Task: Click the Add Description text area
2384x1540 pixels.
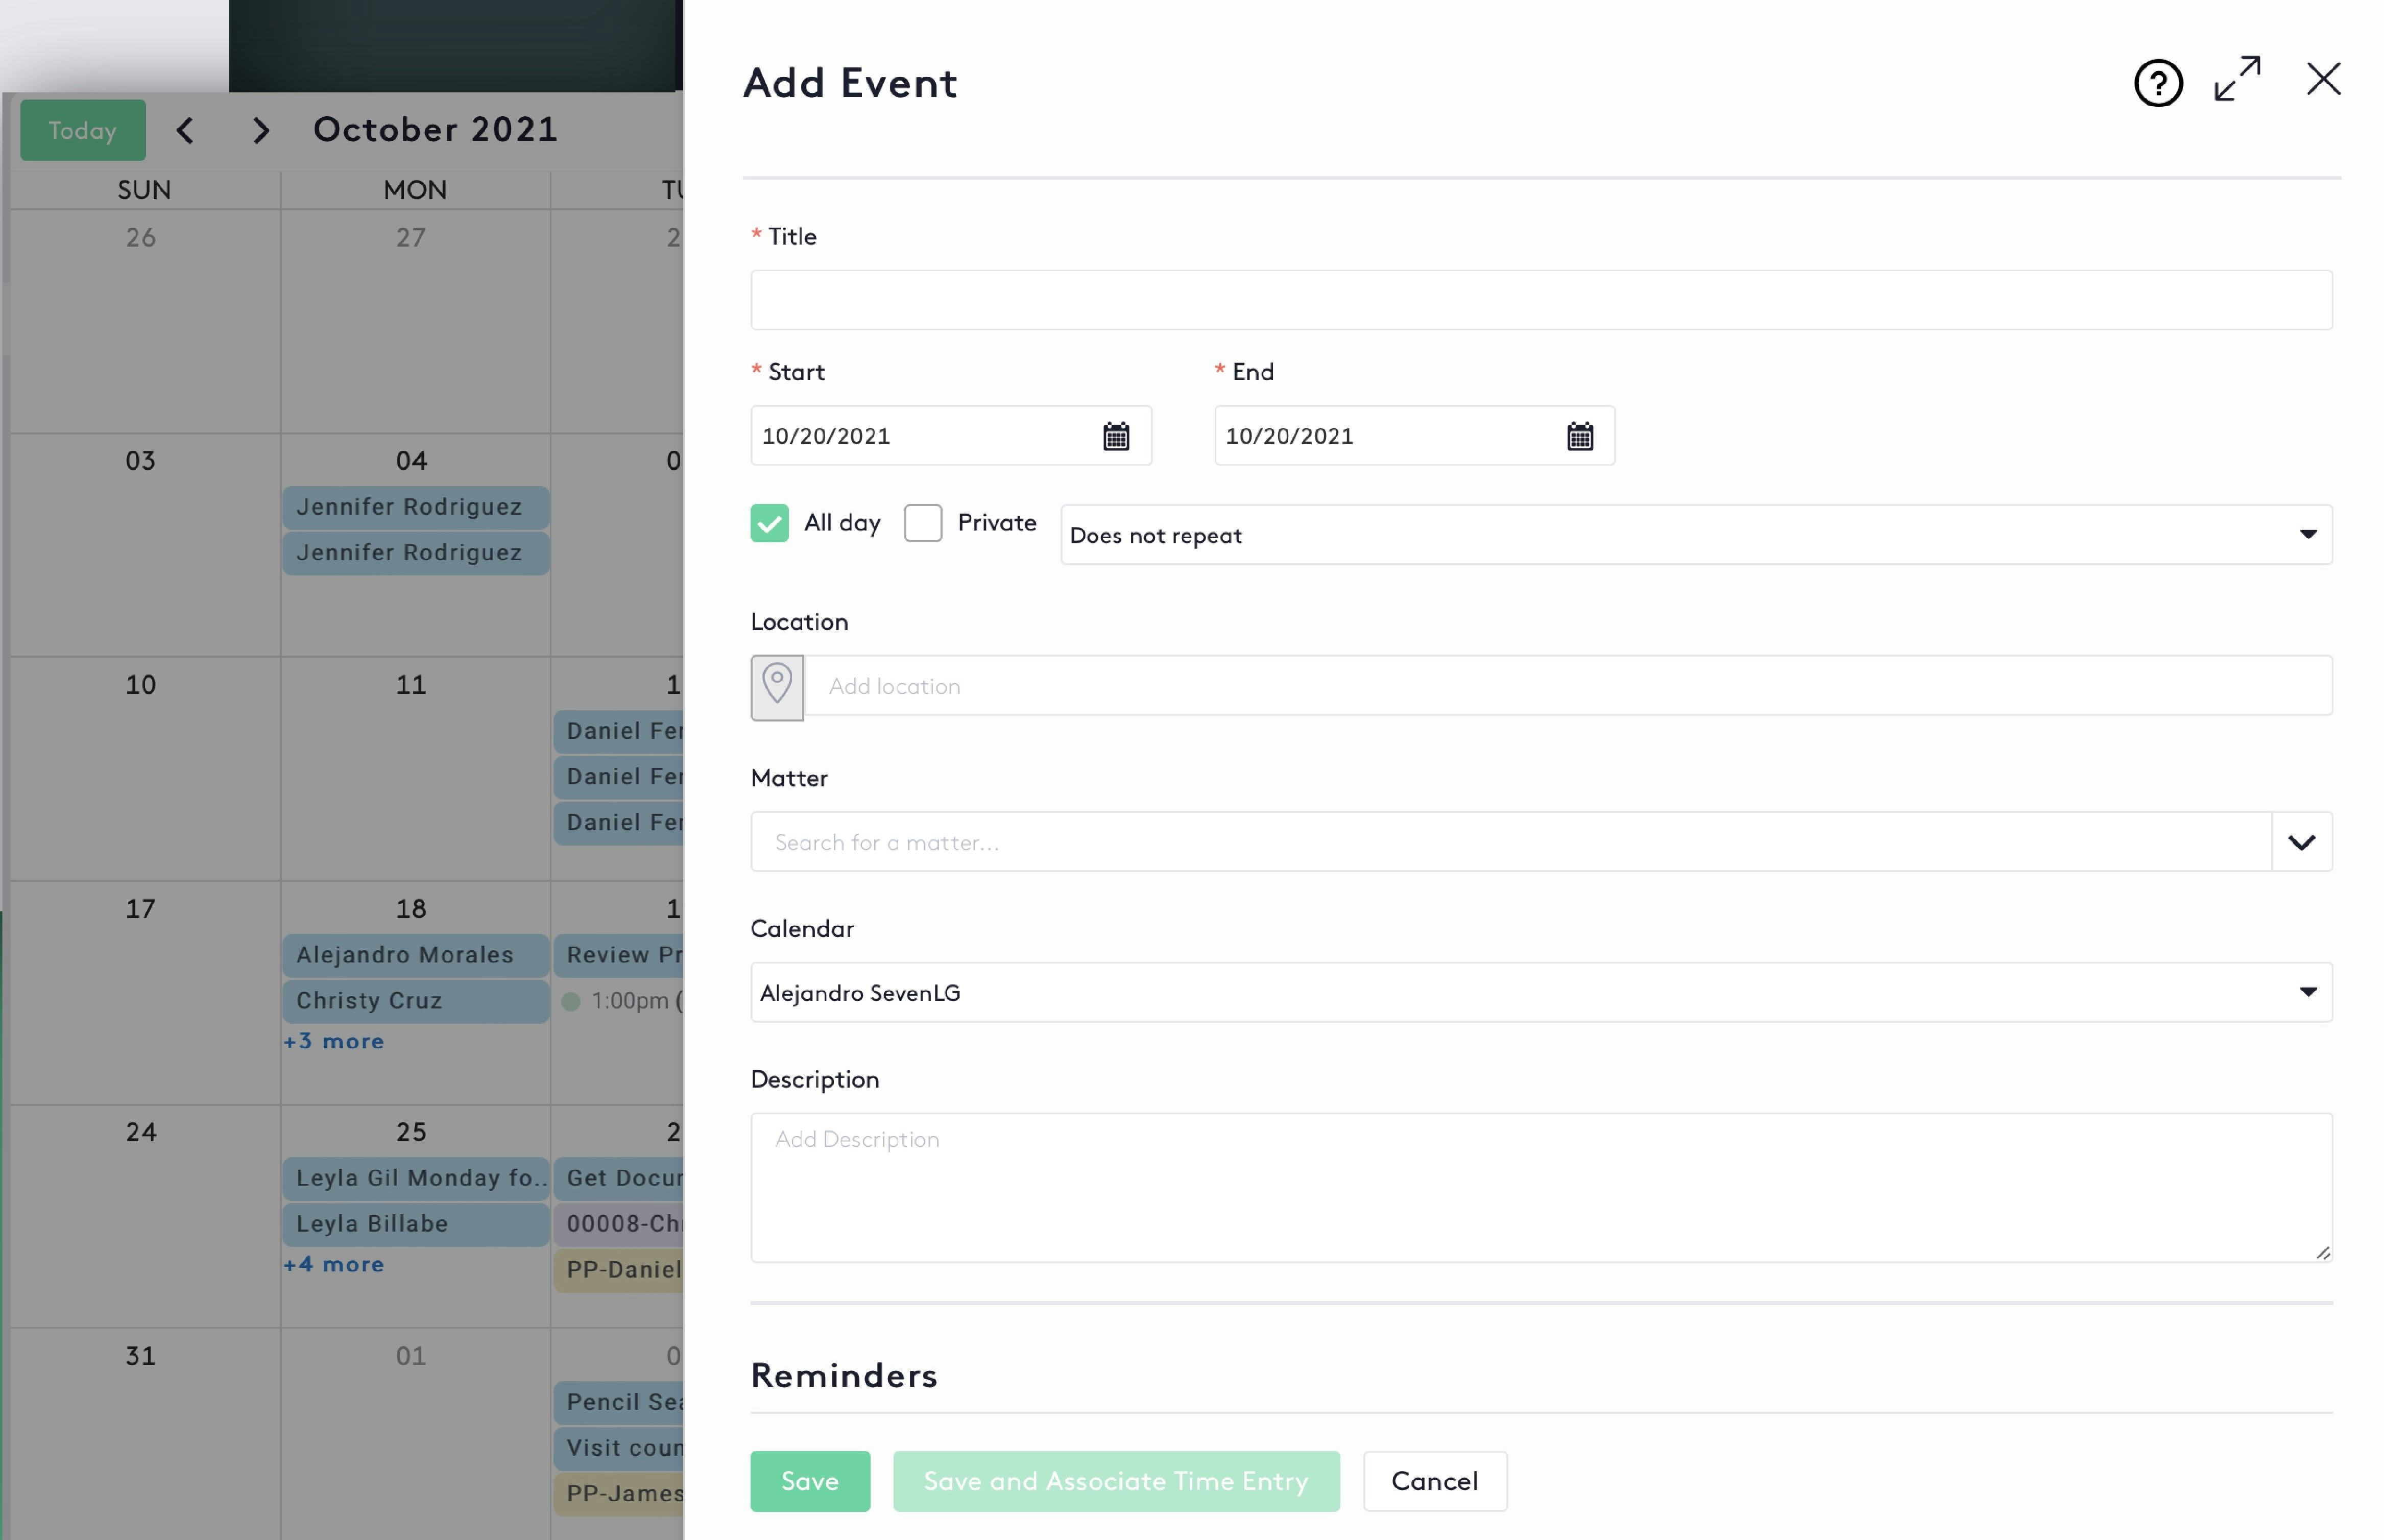Action: [x=1540, y=1185]
